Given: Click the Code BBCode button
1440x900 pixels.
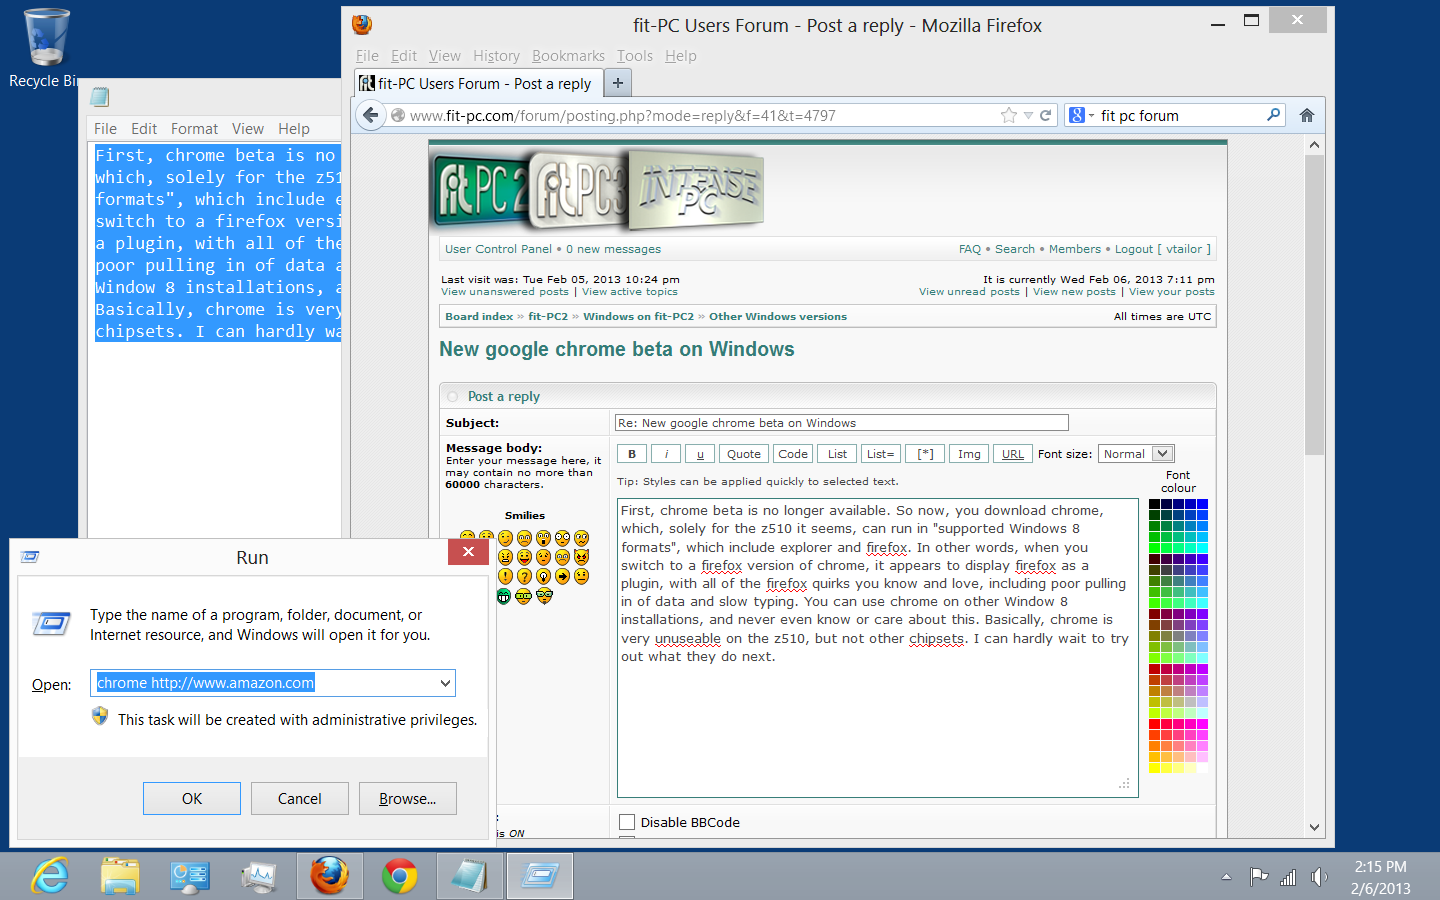Looking at the screenshot, I should pos(793,454).
